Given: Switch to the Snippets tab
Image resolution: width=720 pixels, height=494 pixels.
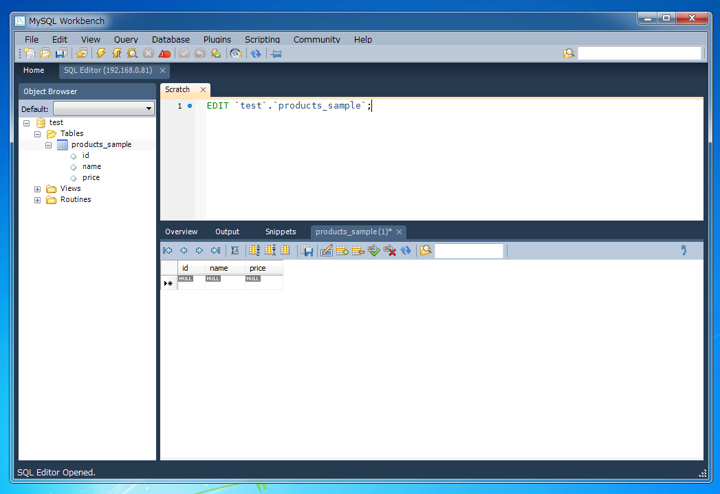Looking at the screenshot, I should pos(281,232).
